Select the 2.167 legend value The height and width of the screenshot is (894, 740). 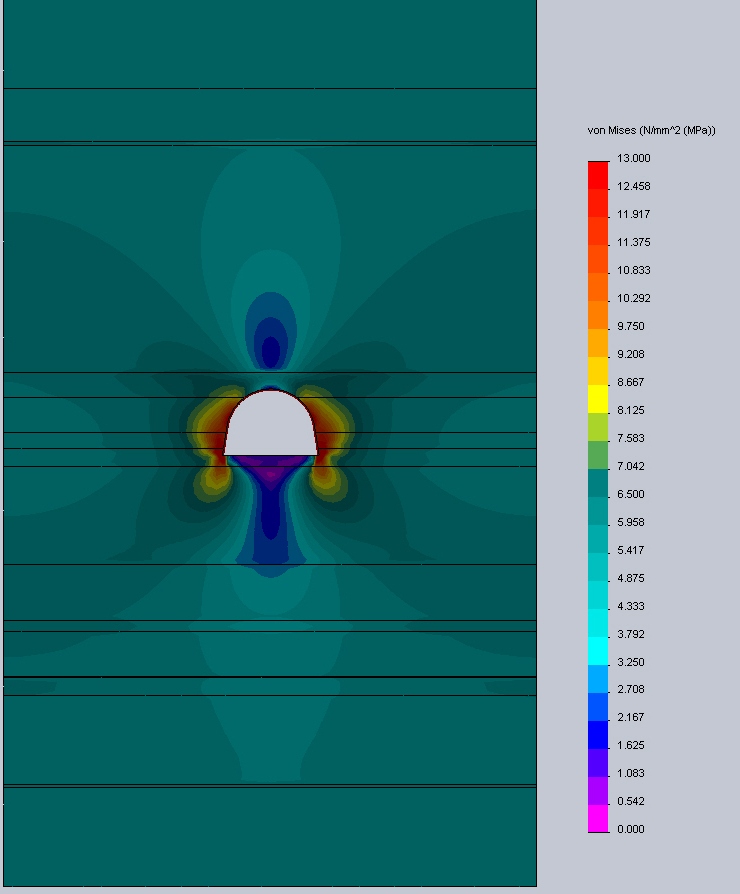pos(631,717)
